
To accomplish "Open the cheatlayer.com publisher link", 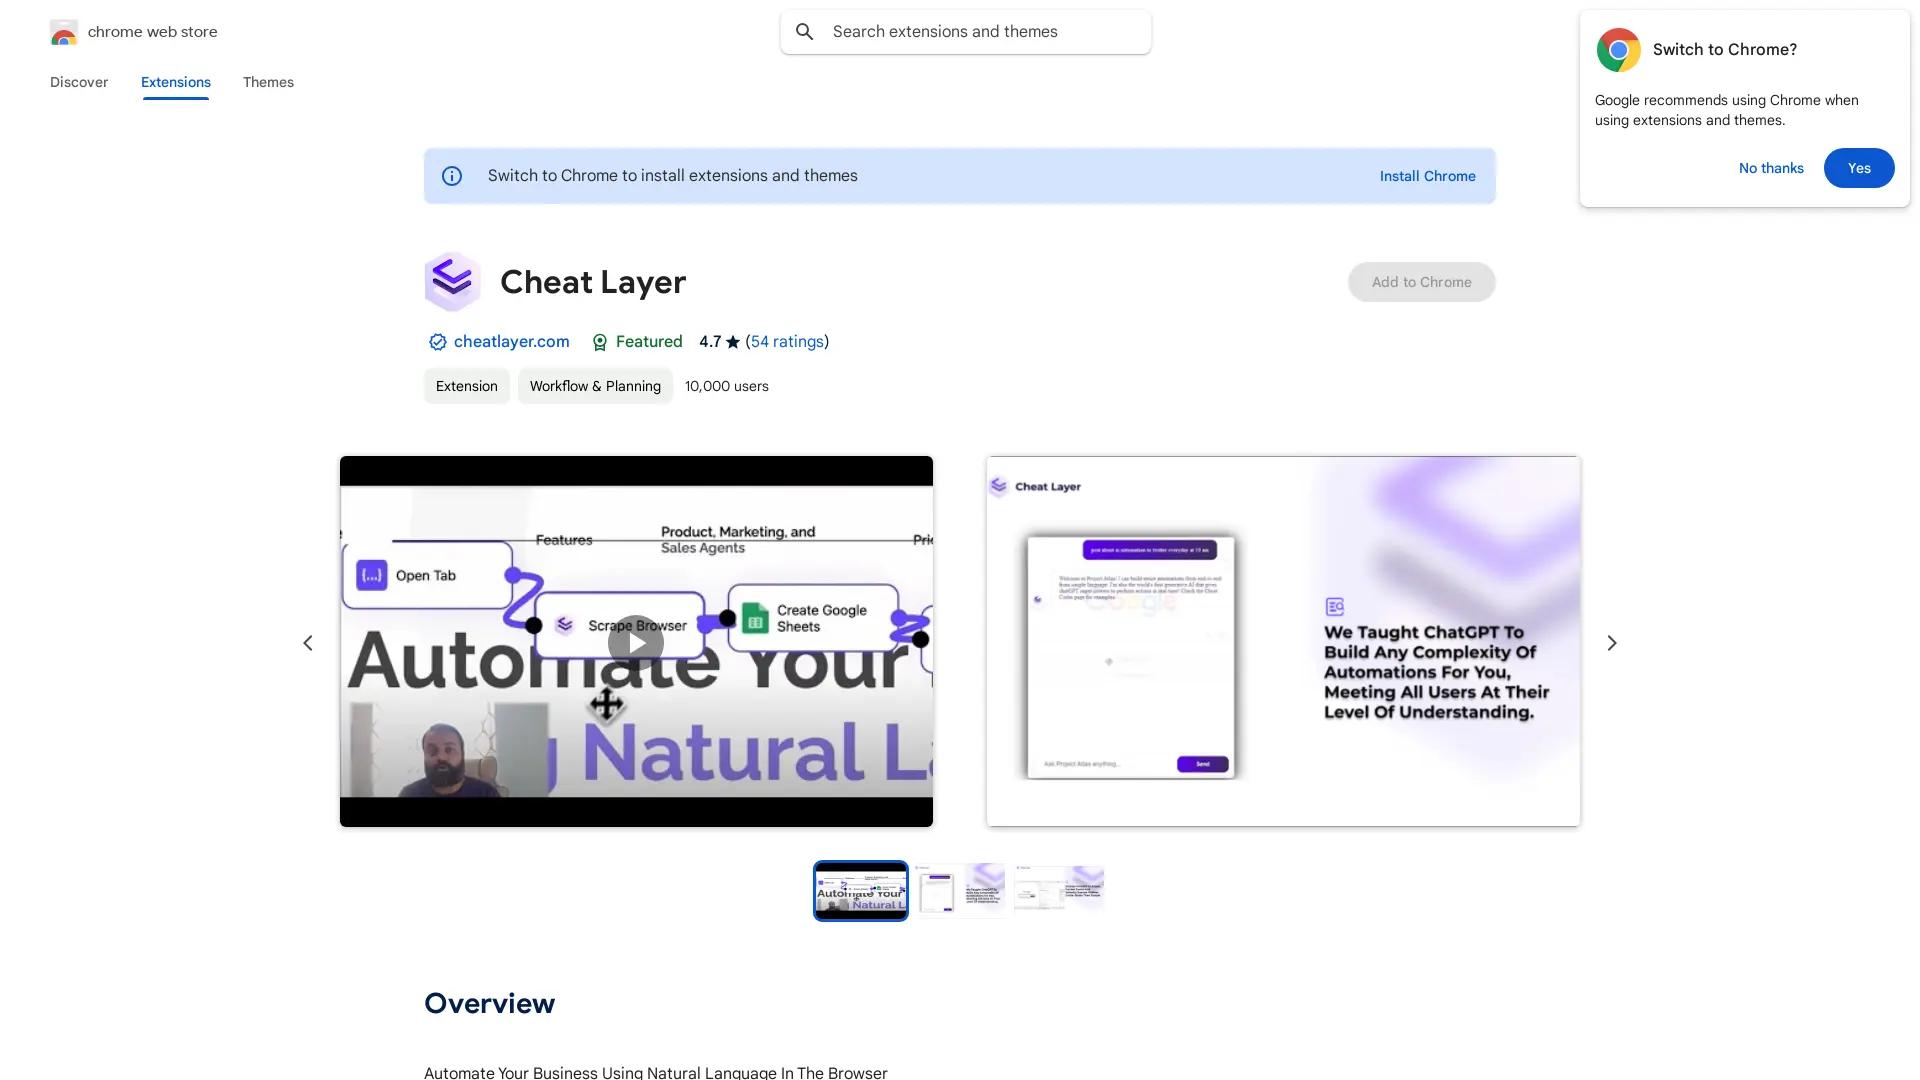I will tap(511, 342).
